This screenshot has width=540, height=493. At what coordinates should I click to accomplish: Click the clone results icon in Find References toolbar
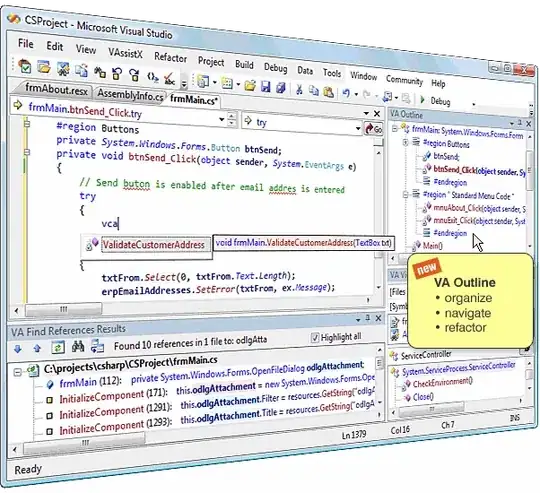97,346
